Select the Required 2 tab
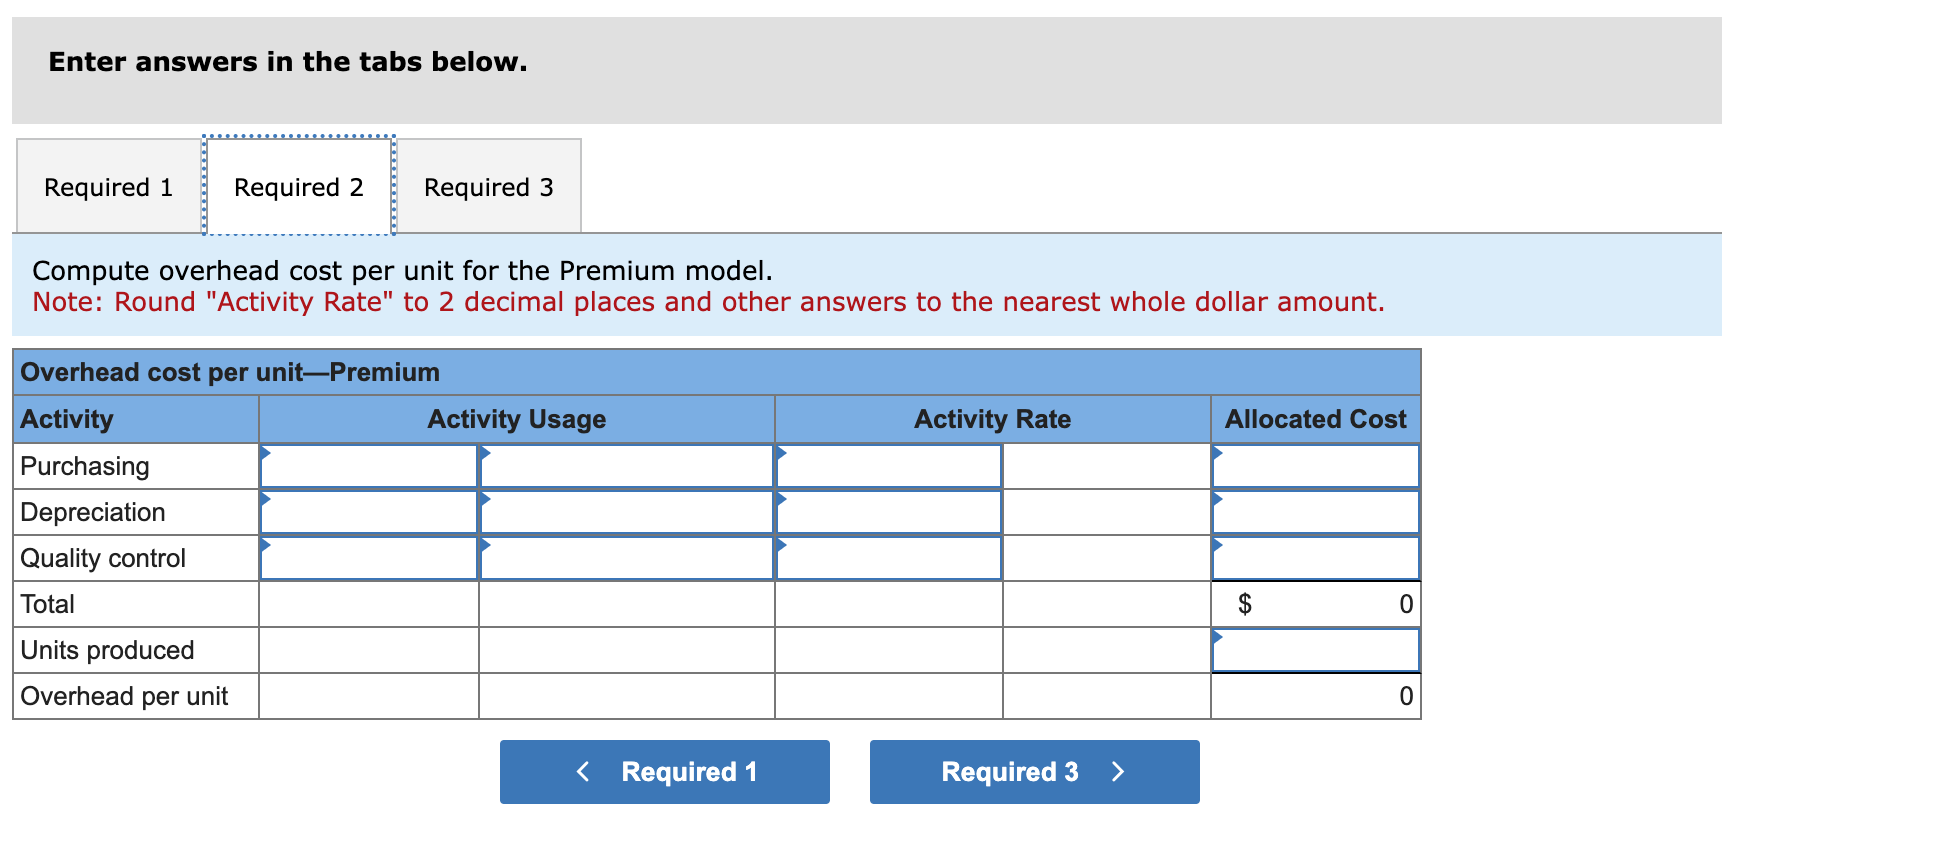 click(x=298, y=186)
